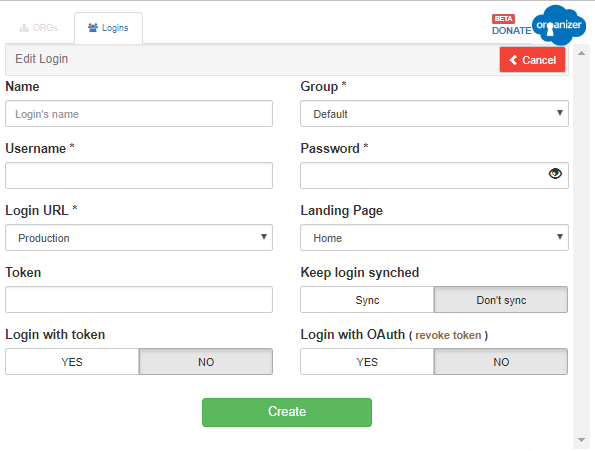595x451 pixels.
Task: Switch to the Logins tab
Action: pyautogui.click(x=109, y=28)
